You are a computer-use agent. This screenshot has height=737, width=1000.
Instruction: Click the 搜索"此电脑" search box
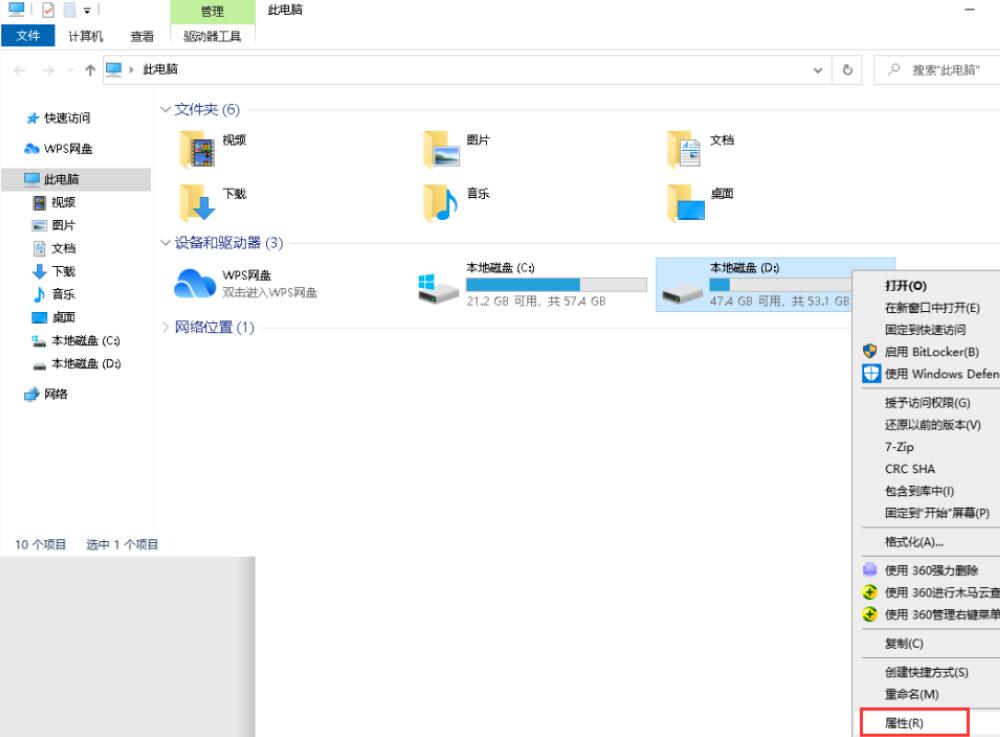point(938,70)
